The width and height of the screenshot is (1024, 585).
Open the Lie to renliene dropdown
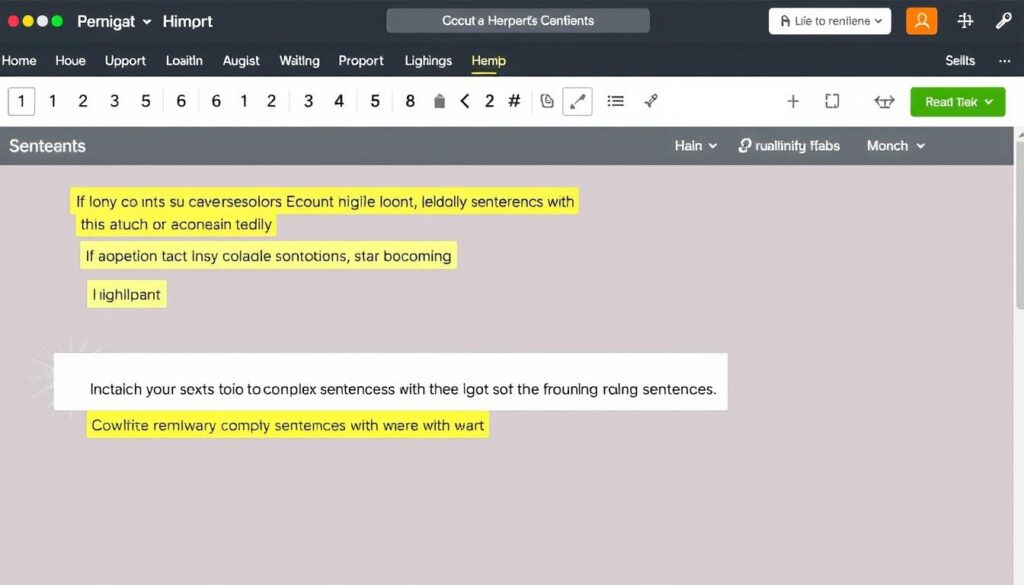click(830, 21)
